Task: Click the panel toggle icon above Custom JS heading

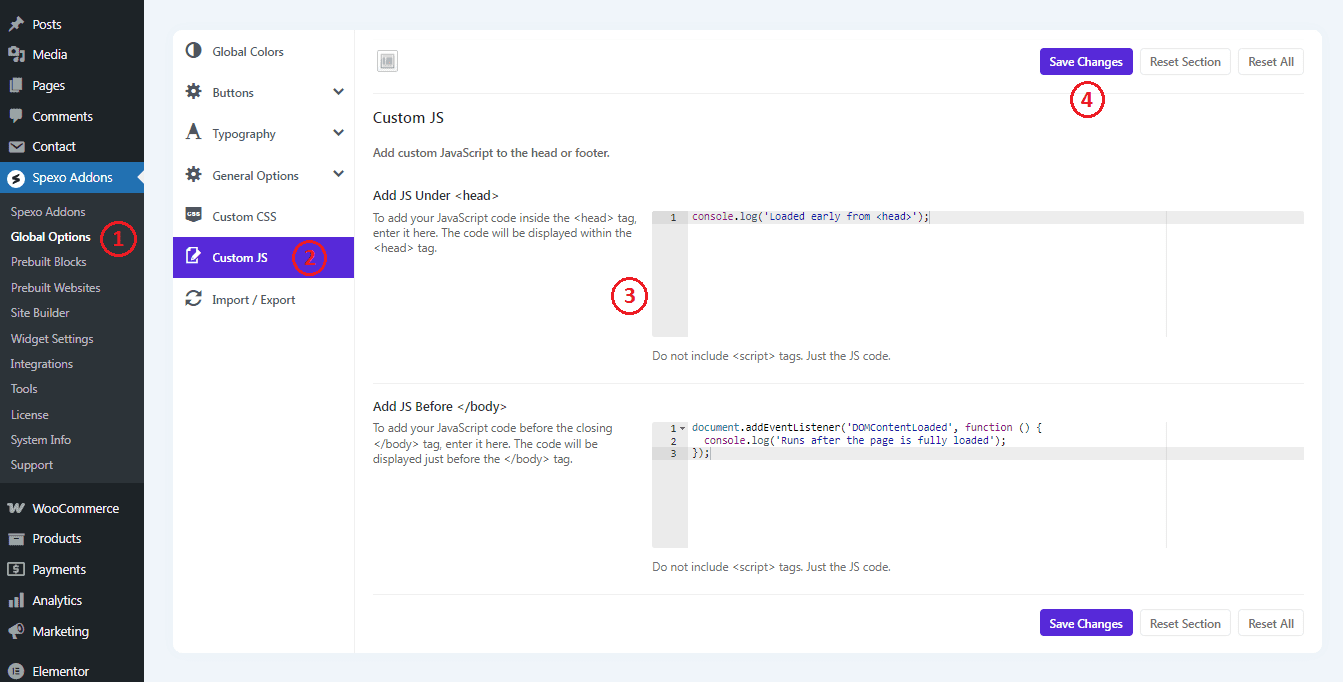Action: point(387,60)
